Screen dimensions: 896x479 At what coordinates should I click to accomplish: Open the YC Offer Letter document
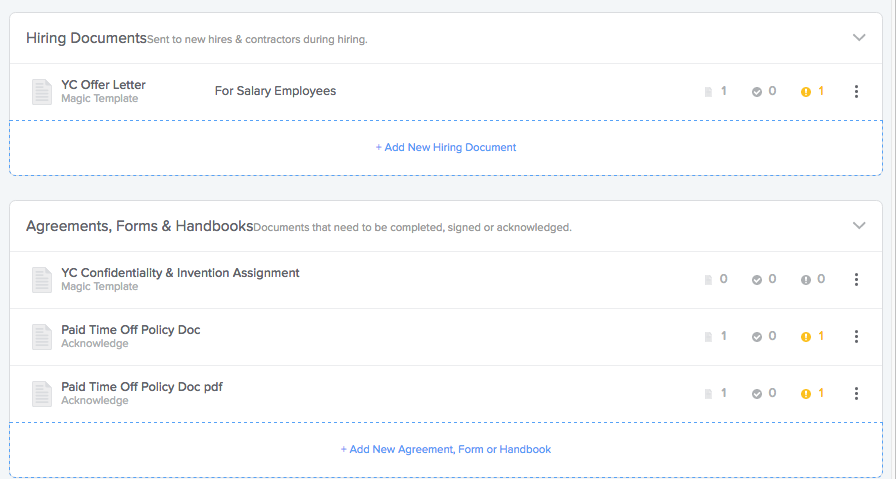tap(103, 85)
